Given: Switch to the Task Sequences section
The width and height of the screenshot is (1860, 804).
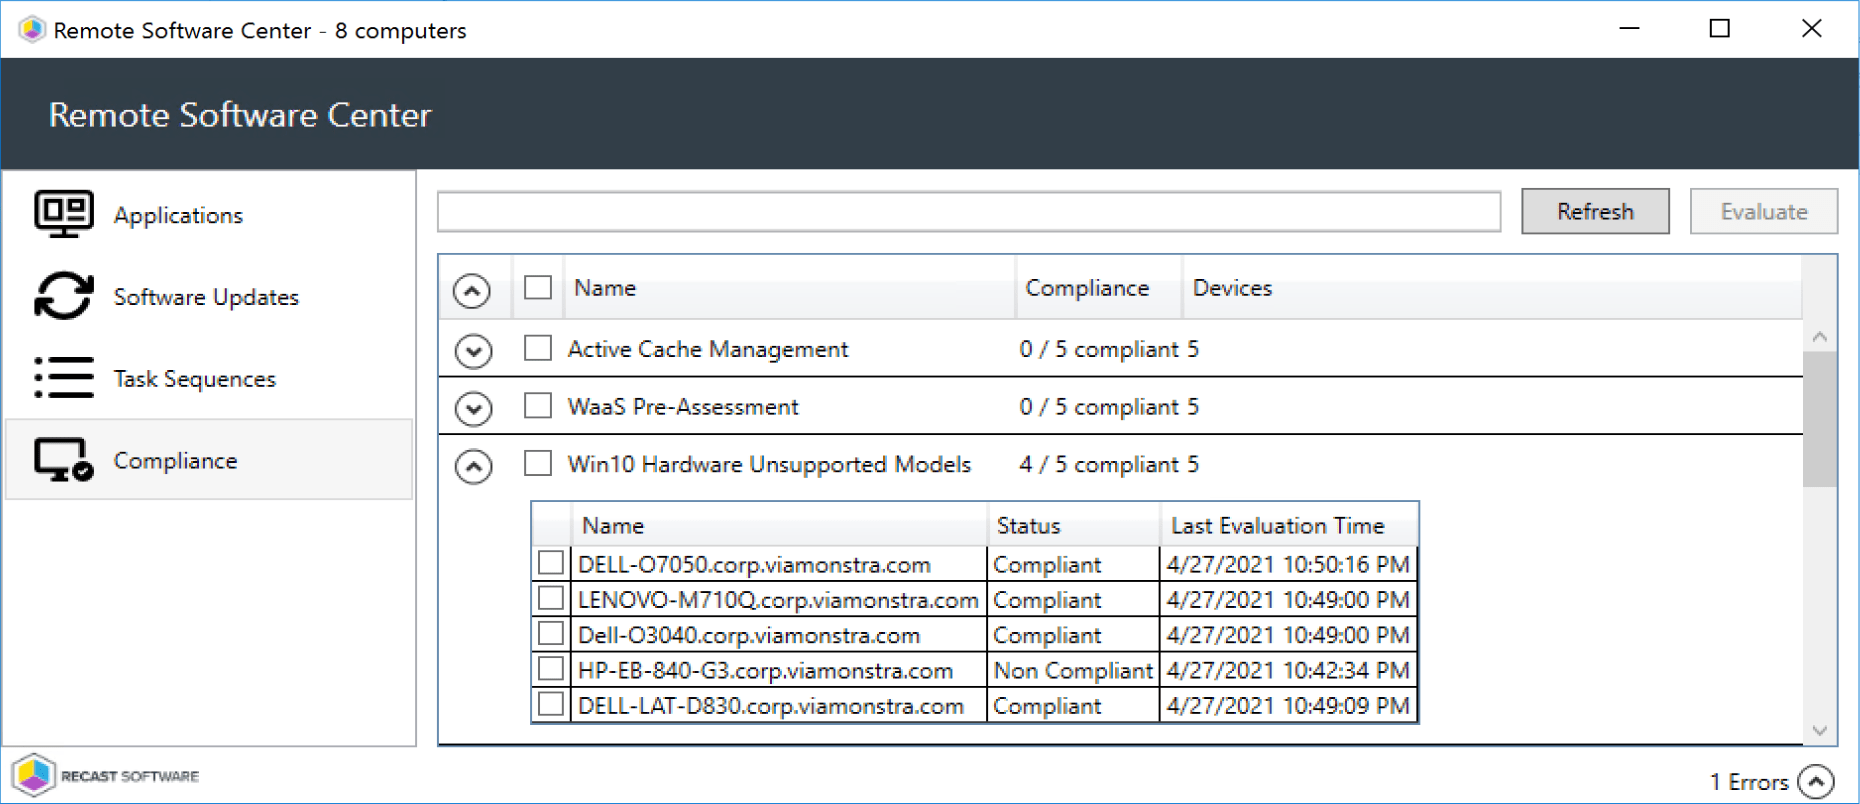Looking at the screenshot, I should [x=195, y=379].
